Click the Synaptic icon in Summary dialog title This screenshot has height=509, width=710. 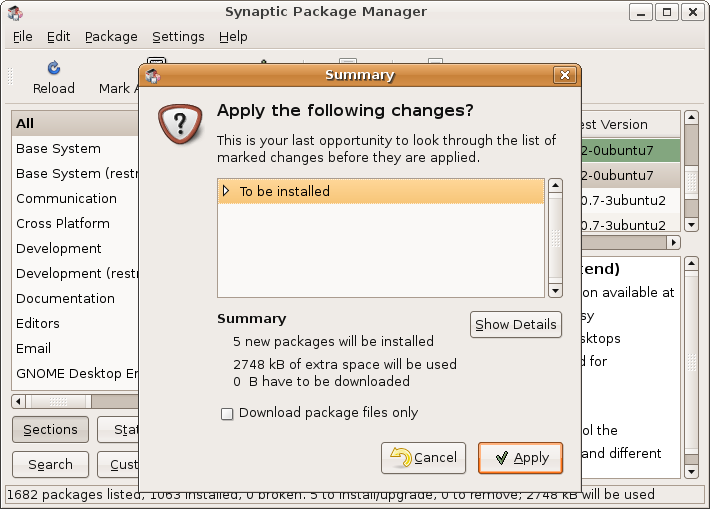click(x=153, y=76)
